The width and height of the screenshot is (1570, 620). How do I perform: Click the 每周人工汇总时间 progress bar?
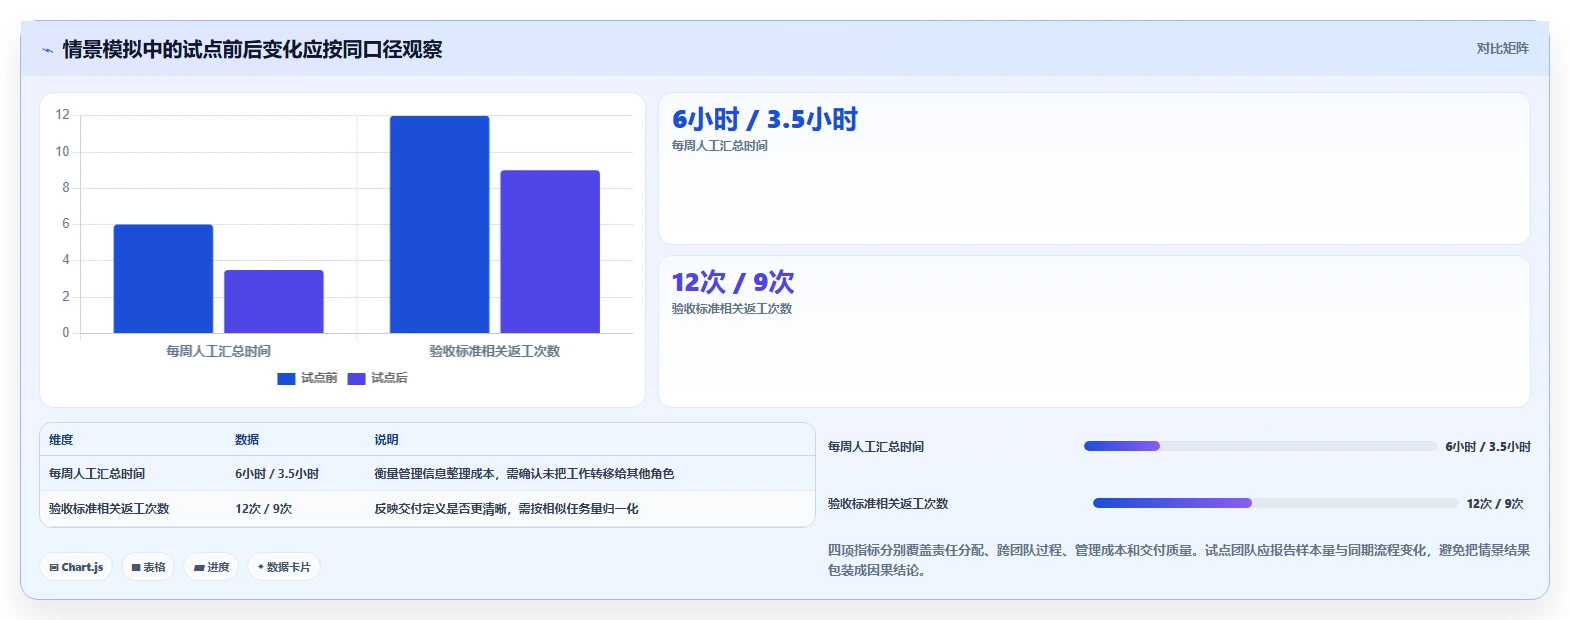pos(1260,446)
